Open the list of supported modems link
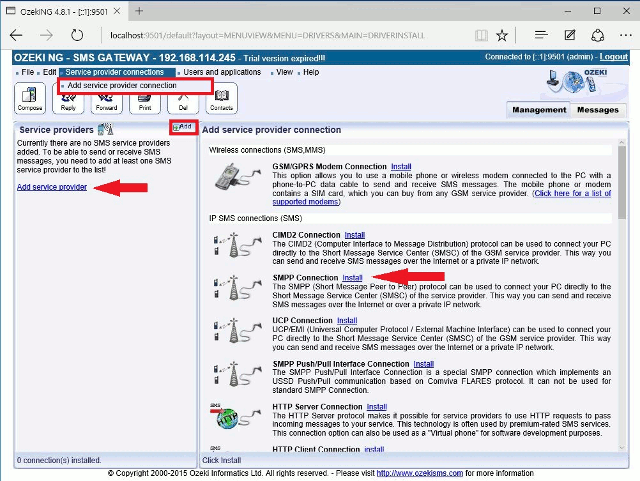This screenshot has height=481, width=640. pyautogui.click(x=573, y=193)
